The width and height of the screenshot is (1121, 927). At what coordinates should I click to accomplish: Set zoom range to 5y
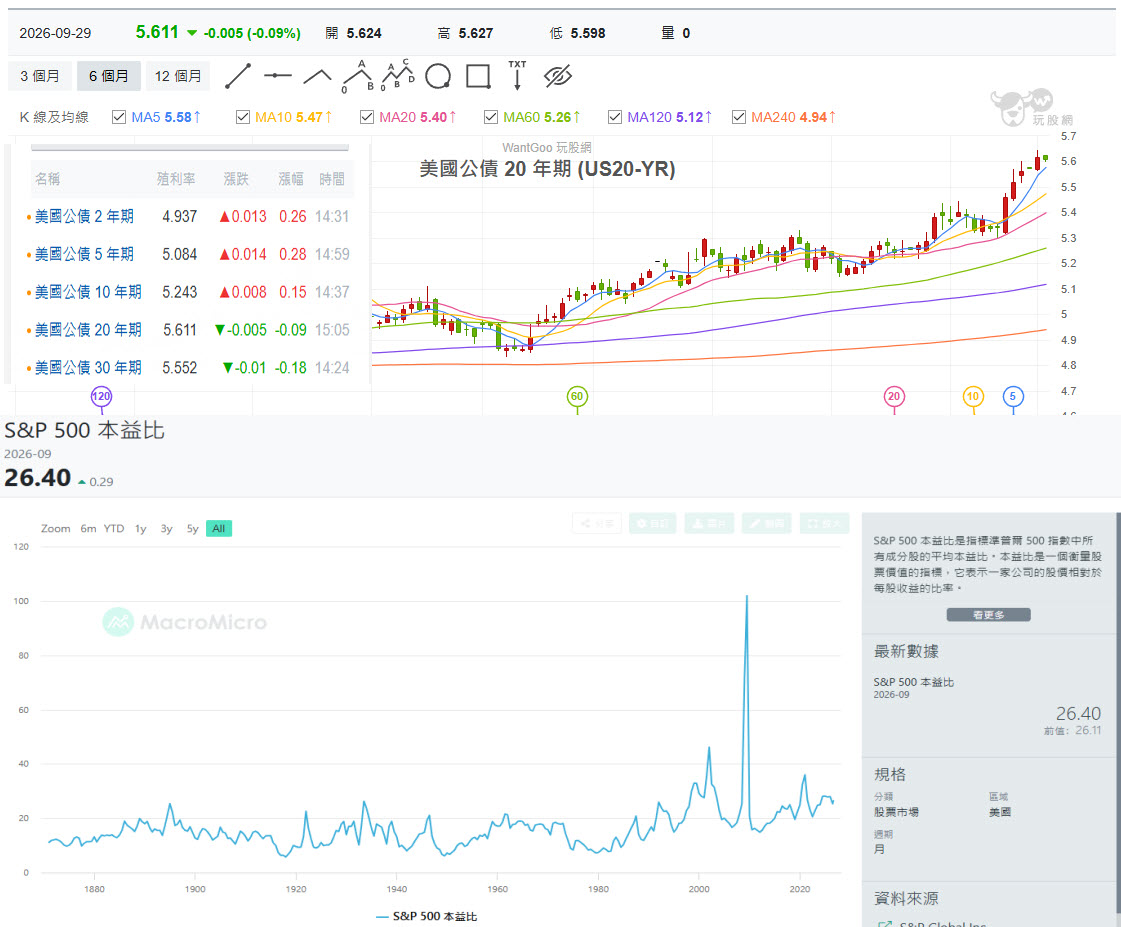click(192, 528)
